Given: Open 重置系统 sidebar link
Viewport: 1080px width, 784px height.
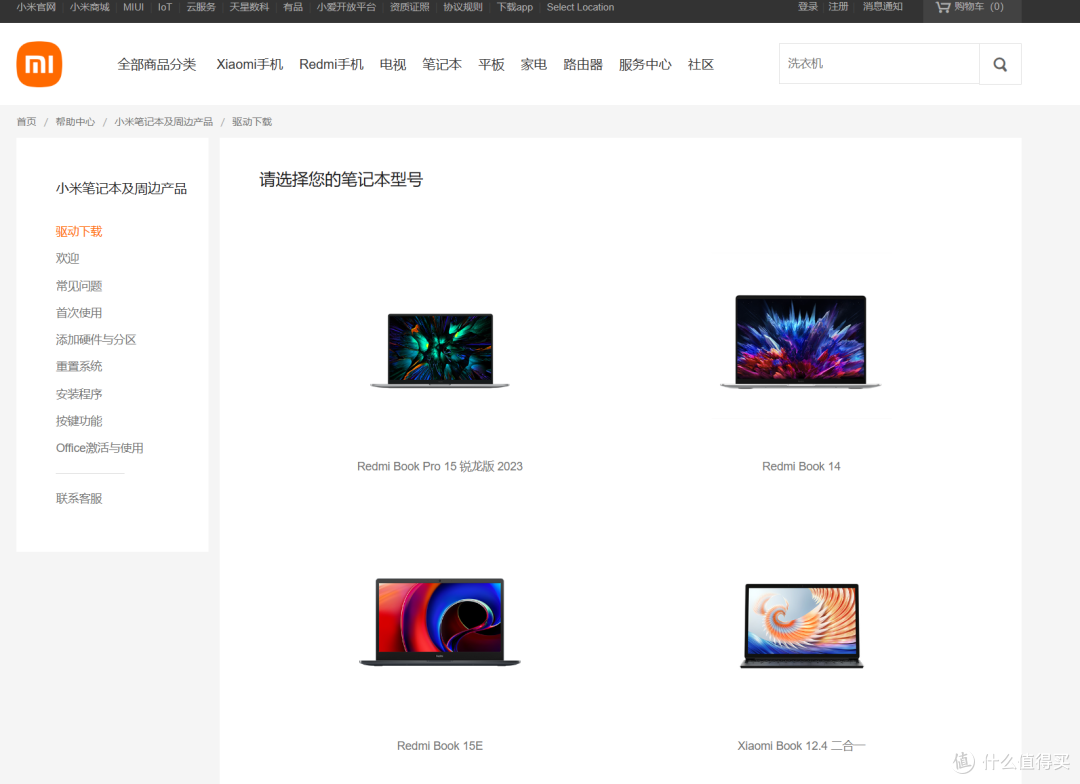Looking at the screenshot, I should 79,367.
